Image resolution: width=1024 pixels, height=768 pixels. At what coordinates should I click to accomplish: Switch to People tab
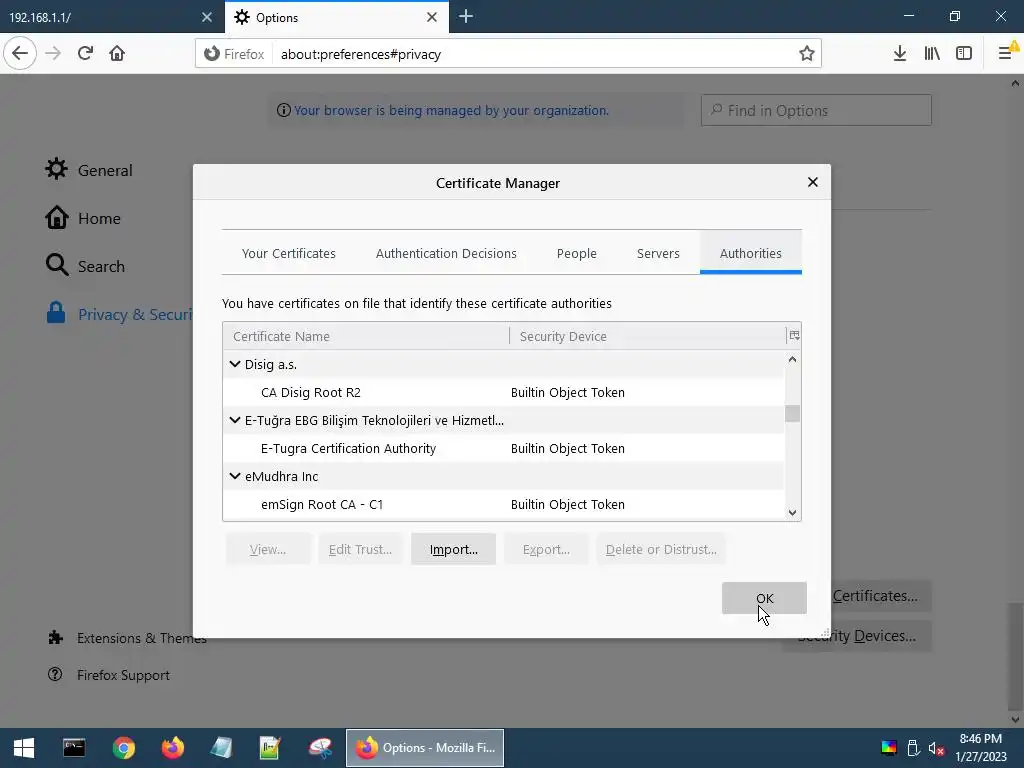pos(577,253)
